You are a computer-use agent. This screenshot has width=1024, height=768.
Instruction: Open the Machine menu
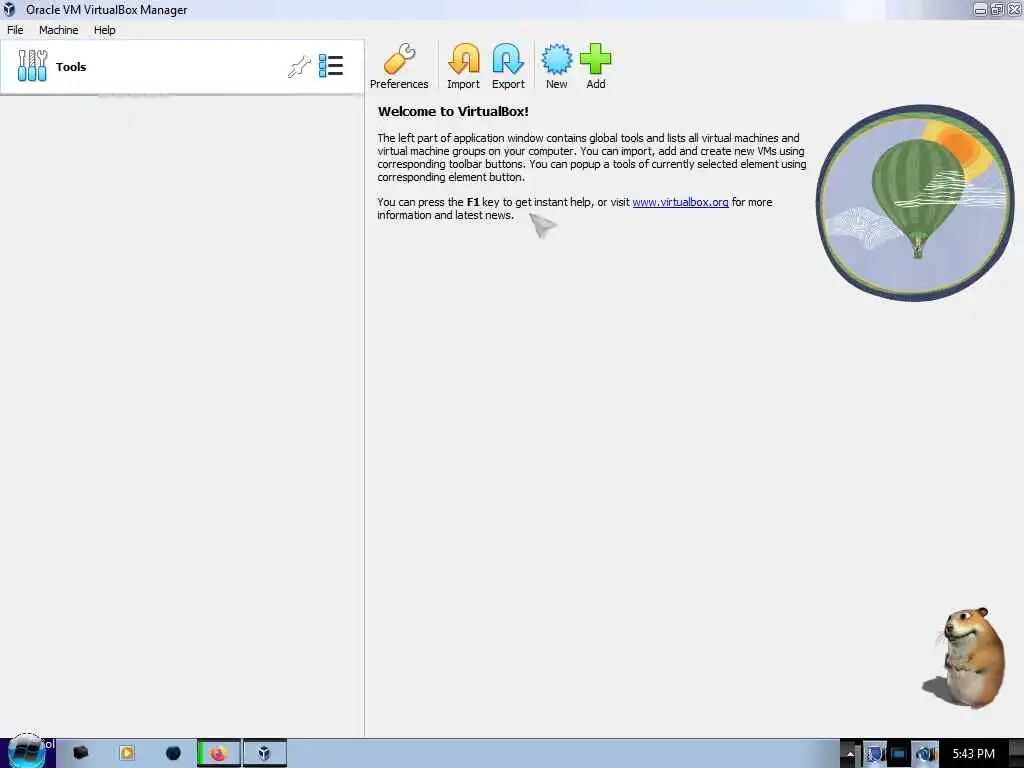click(59, 30)
